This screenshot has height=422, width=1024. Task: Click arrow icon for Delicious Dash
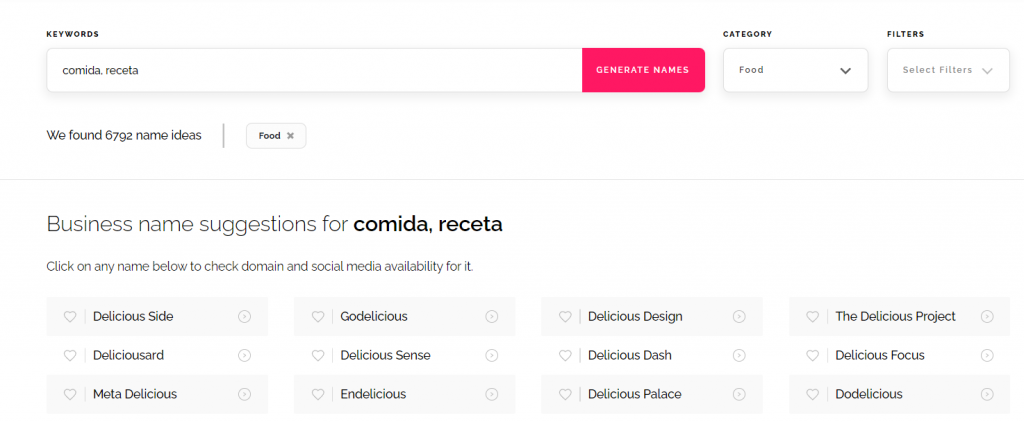(x=739, y=355)
